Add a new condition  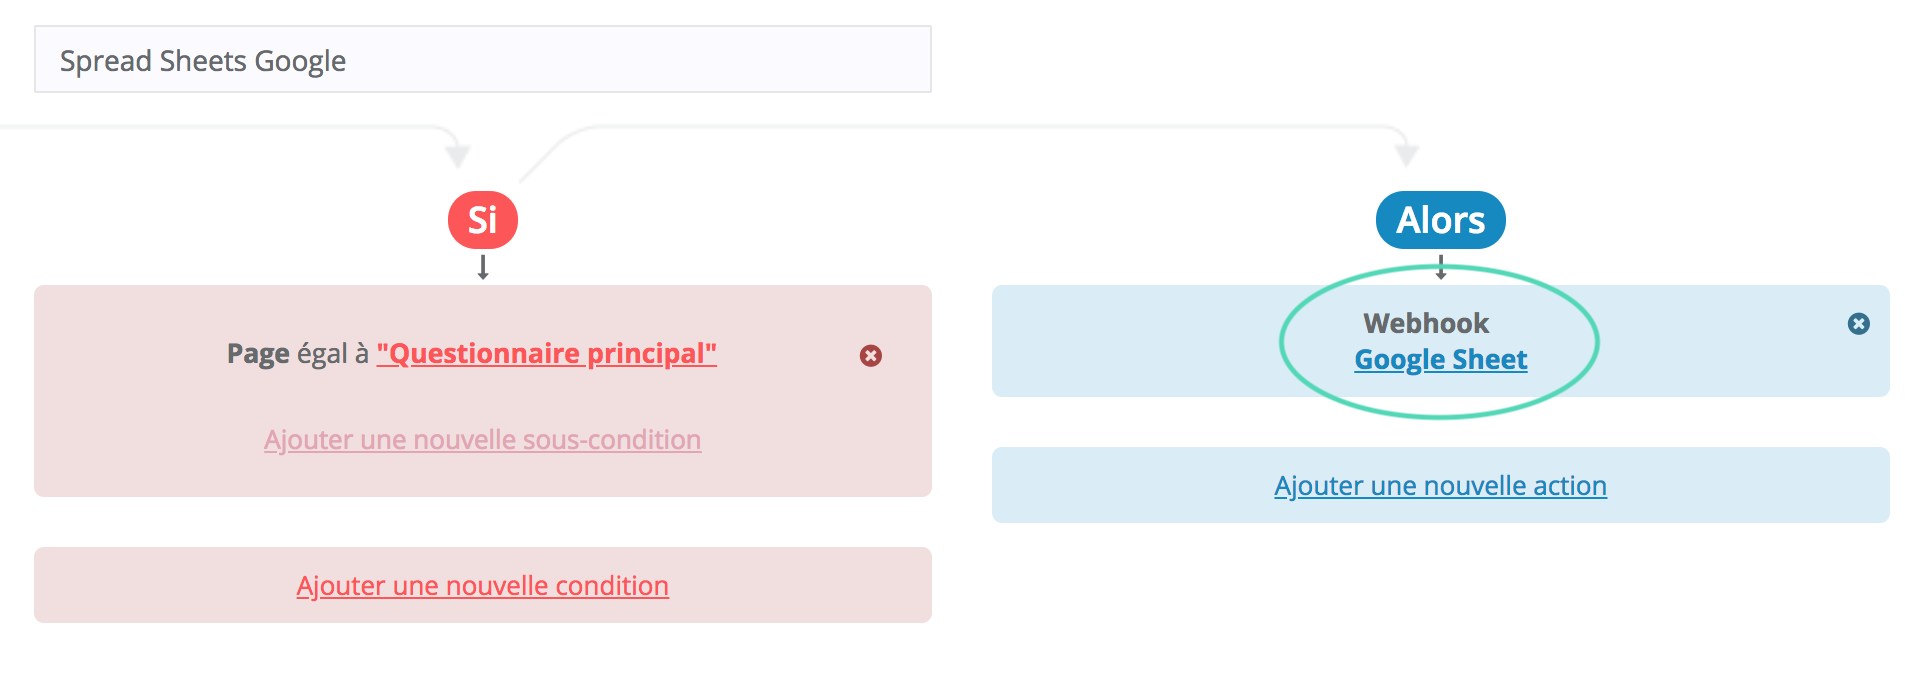click(x=483, y=586)
